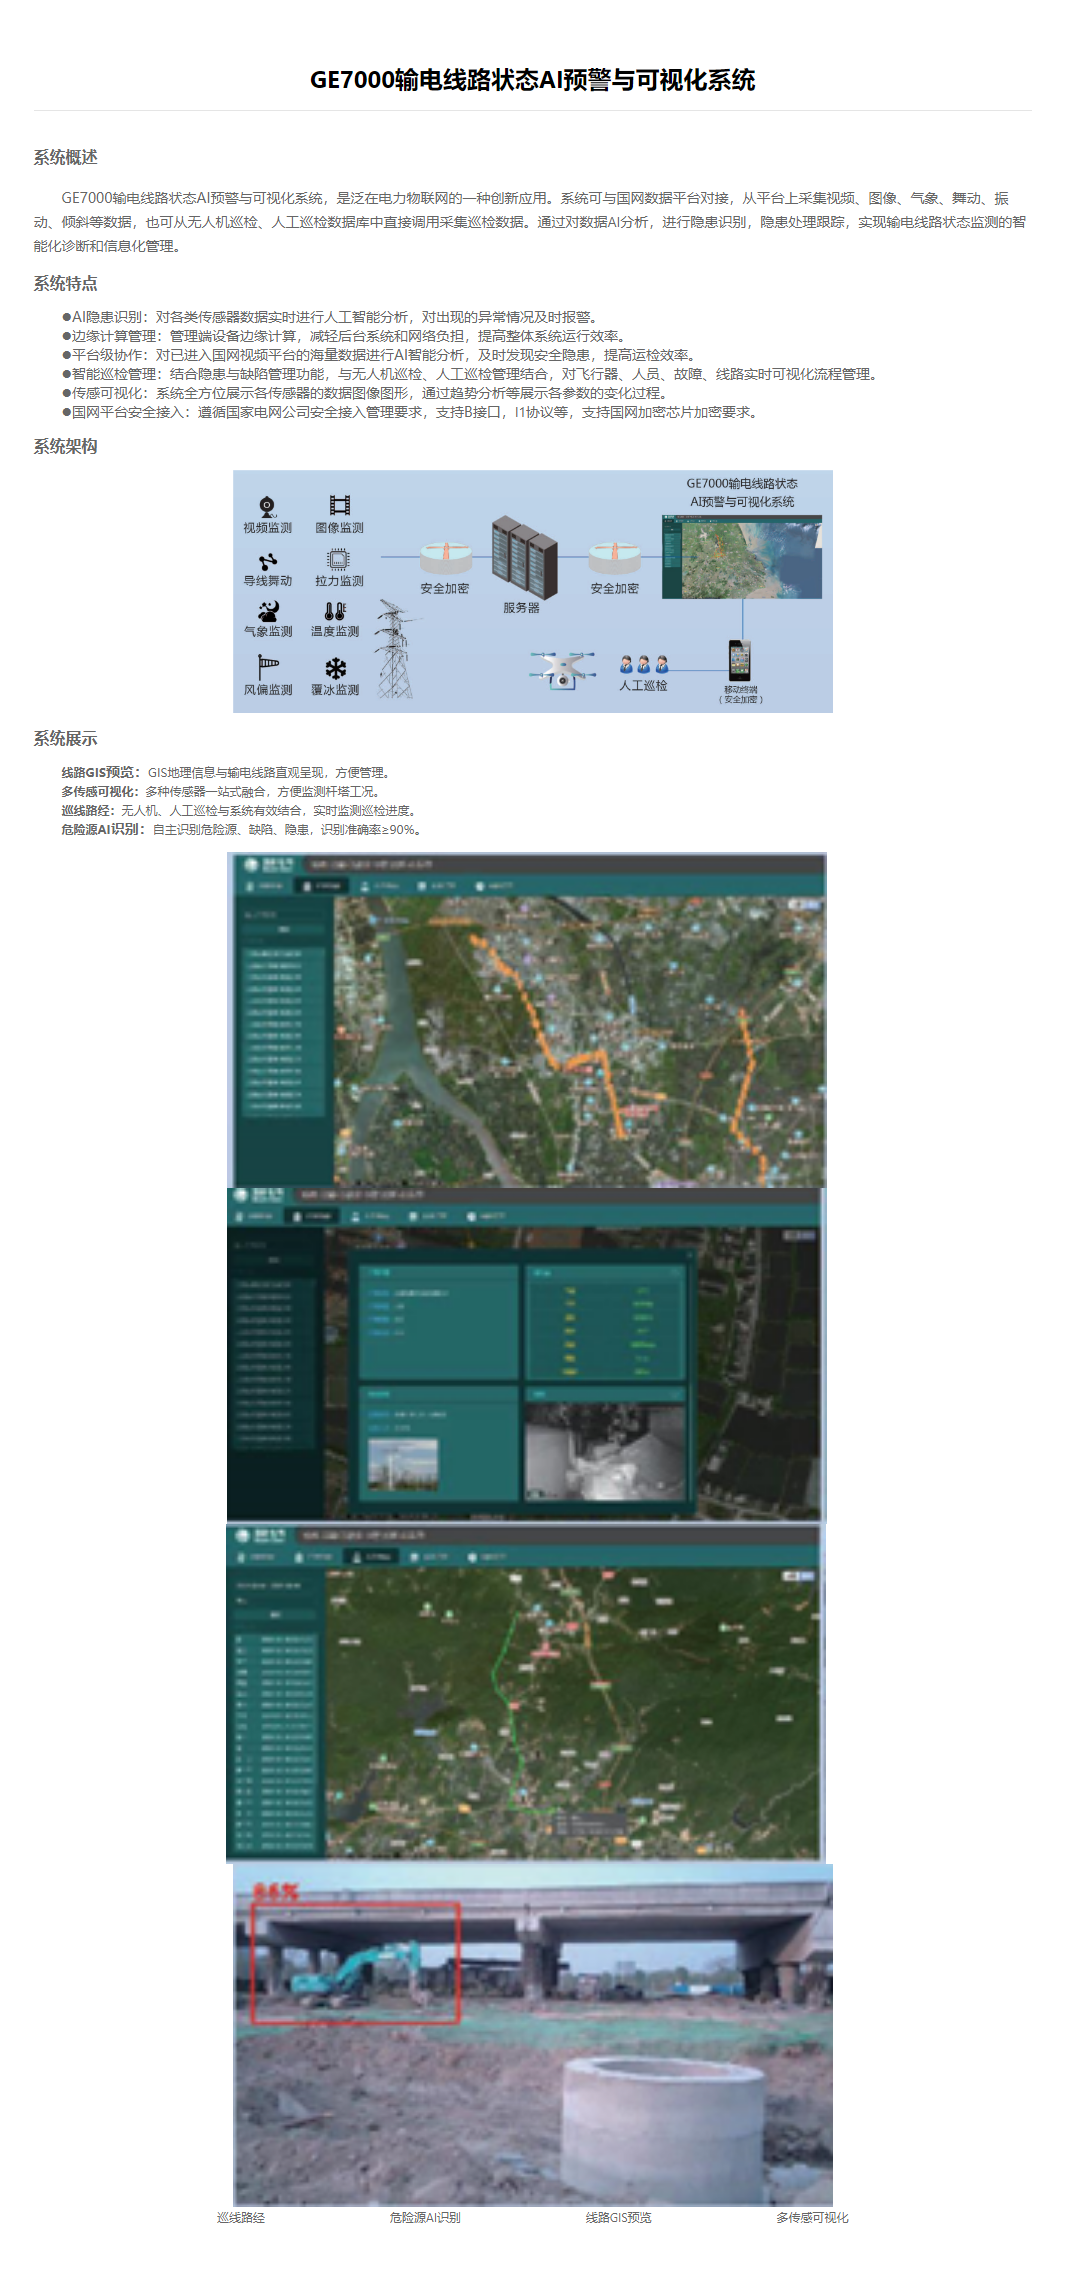Screen dimensions: 1078x2269
Task: Select the 线路GIS预览 caption
Action: tap(618, 2218)
